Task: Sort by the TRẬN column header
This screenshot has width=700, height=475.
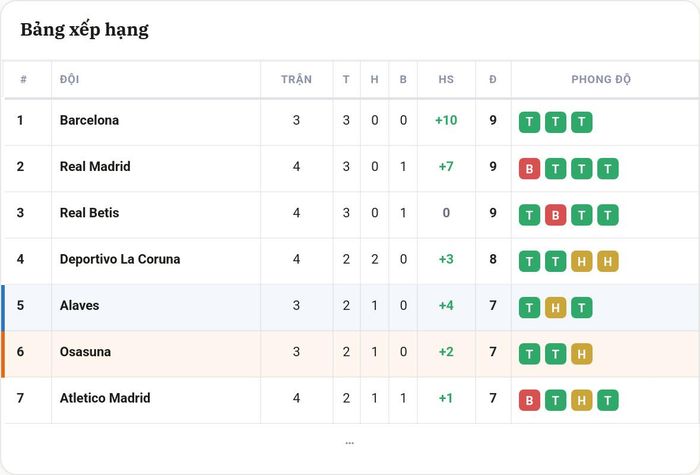Action: coord(296,79)
